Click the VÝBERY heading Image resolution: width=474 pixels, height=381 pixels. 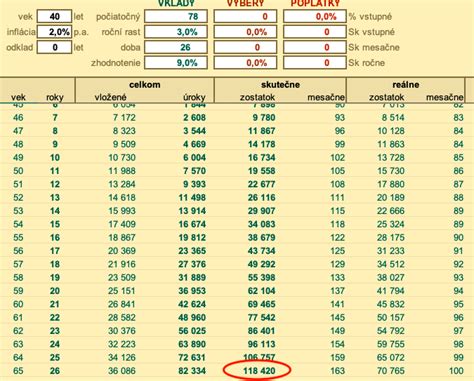(x=245, y=3)
